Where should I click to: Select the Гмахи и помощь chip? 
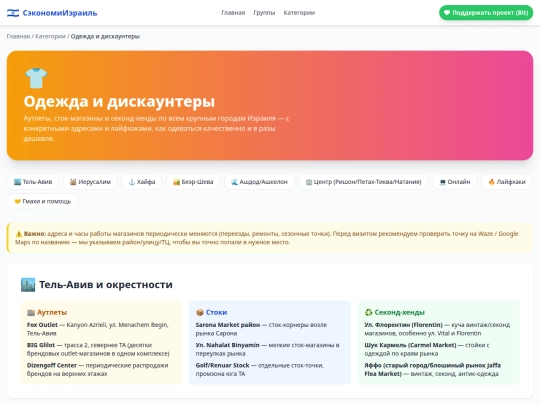coord(42,201)
